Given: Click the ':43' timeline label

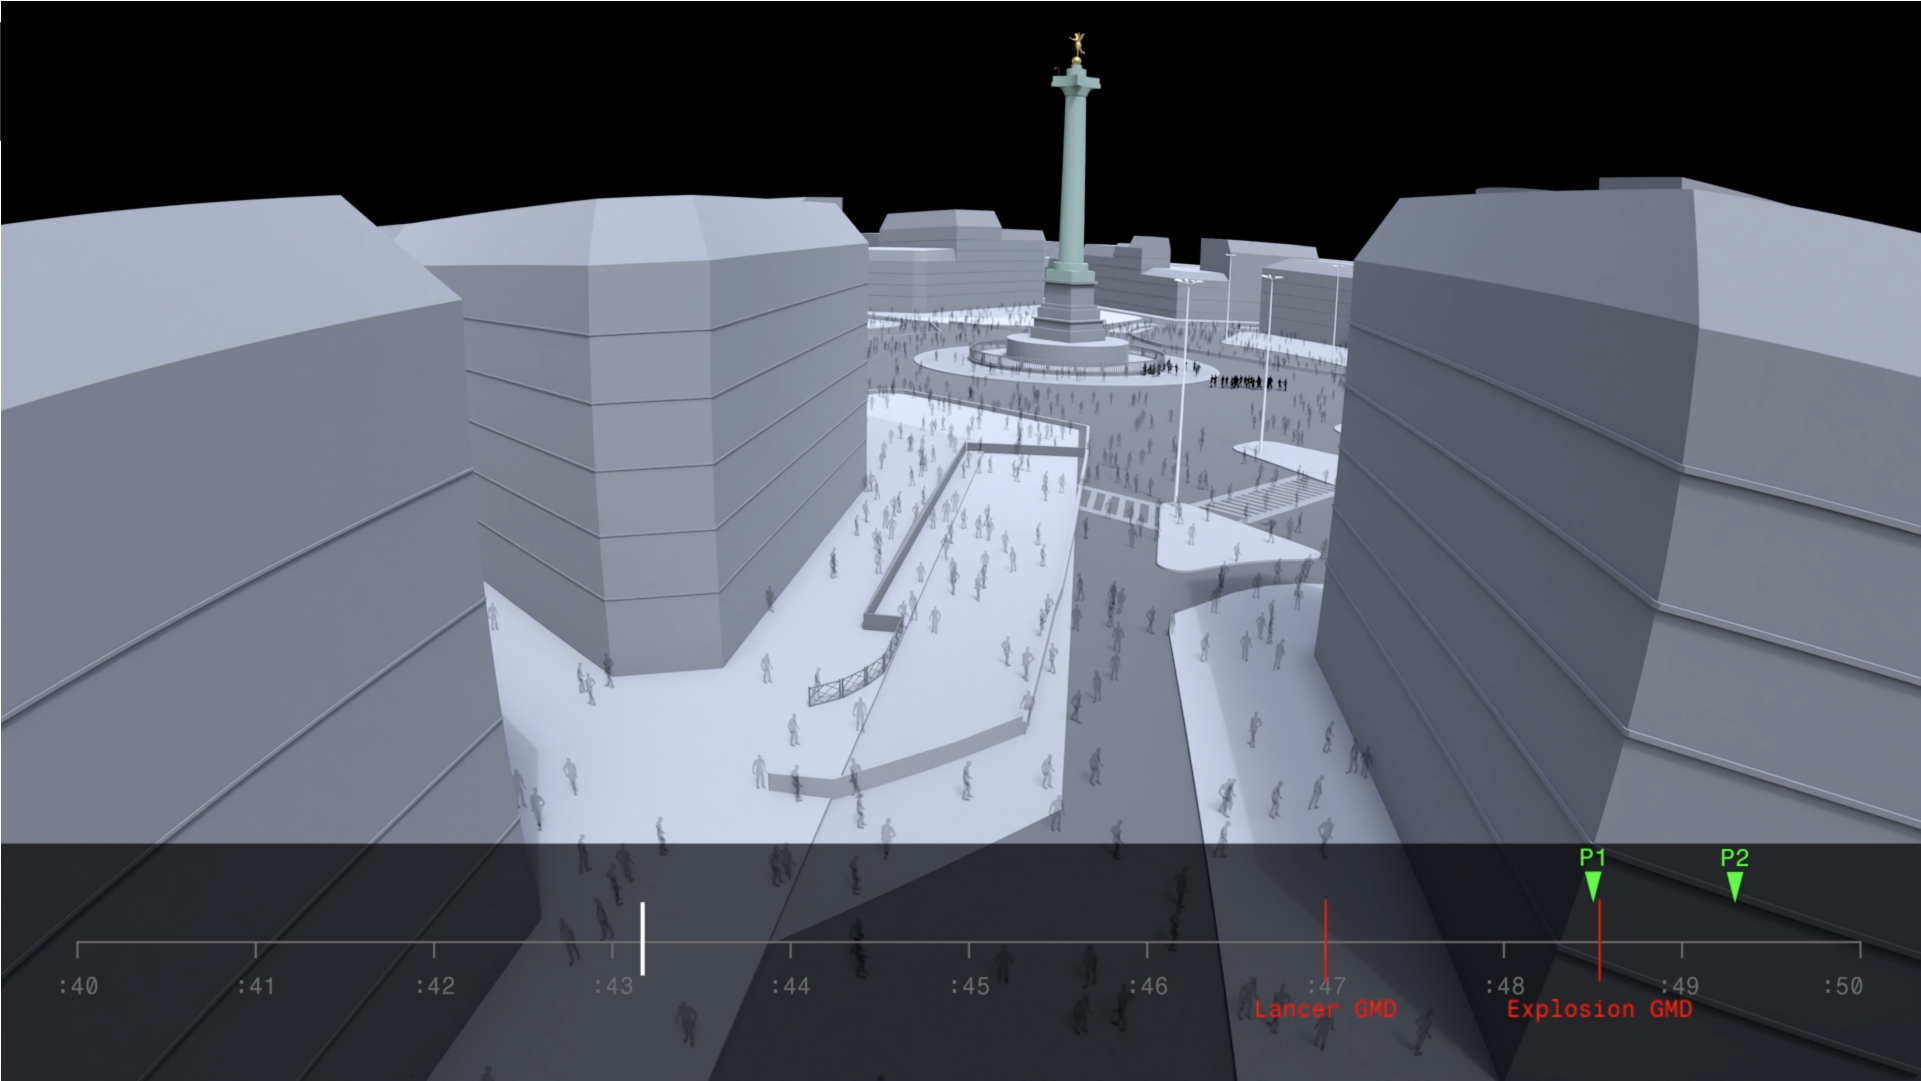Looking at the screenshot, I should pos(613,986).
